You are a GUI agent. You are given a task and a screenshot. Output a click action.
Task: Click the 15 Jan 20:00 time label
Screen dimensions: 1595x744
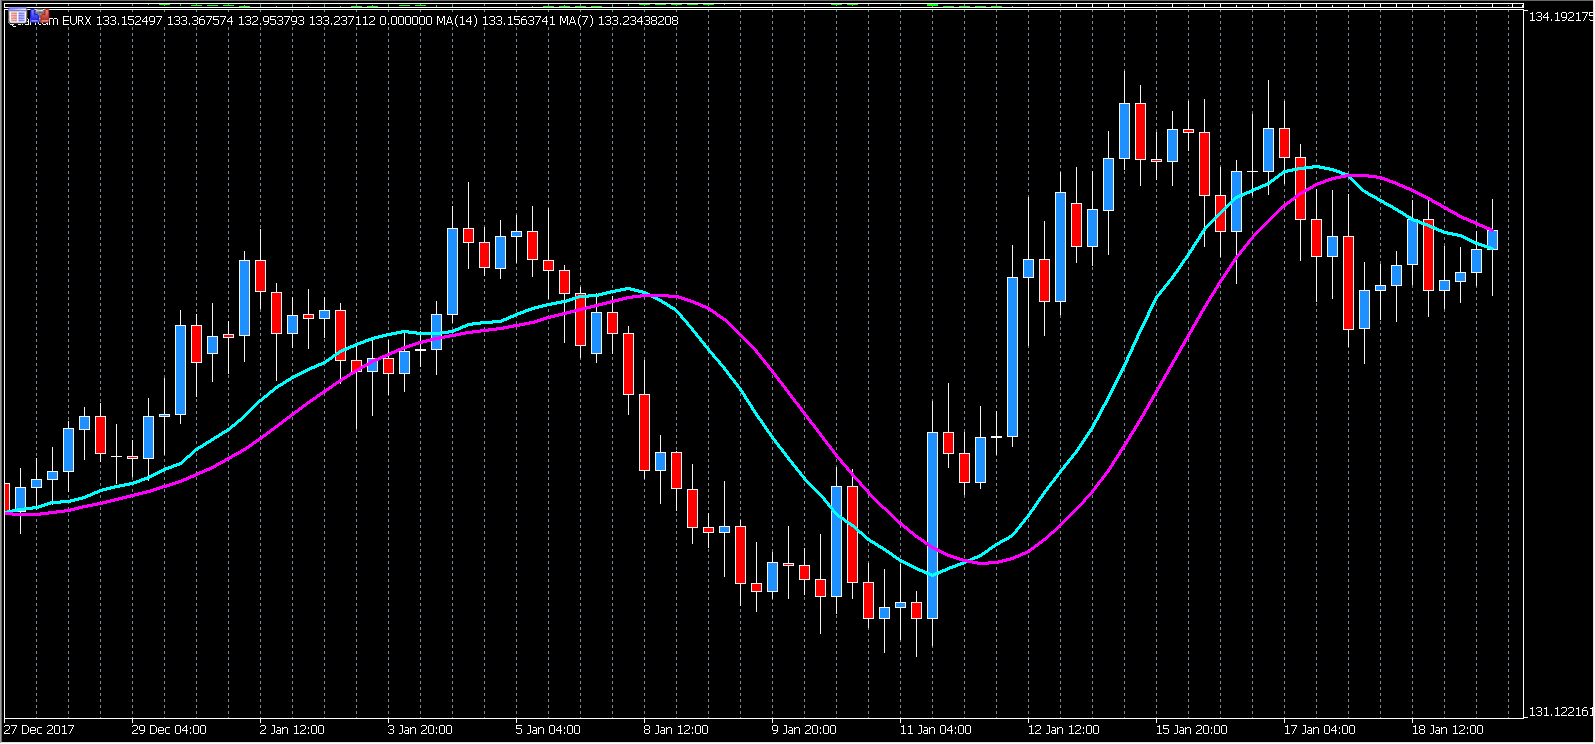pyautogui.click(x=1190, y=730)
